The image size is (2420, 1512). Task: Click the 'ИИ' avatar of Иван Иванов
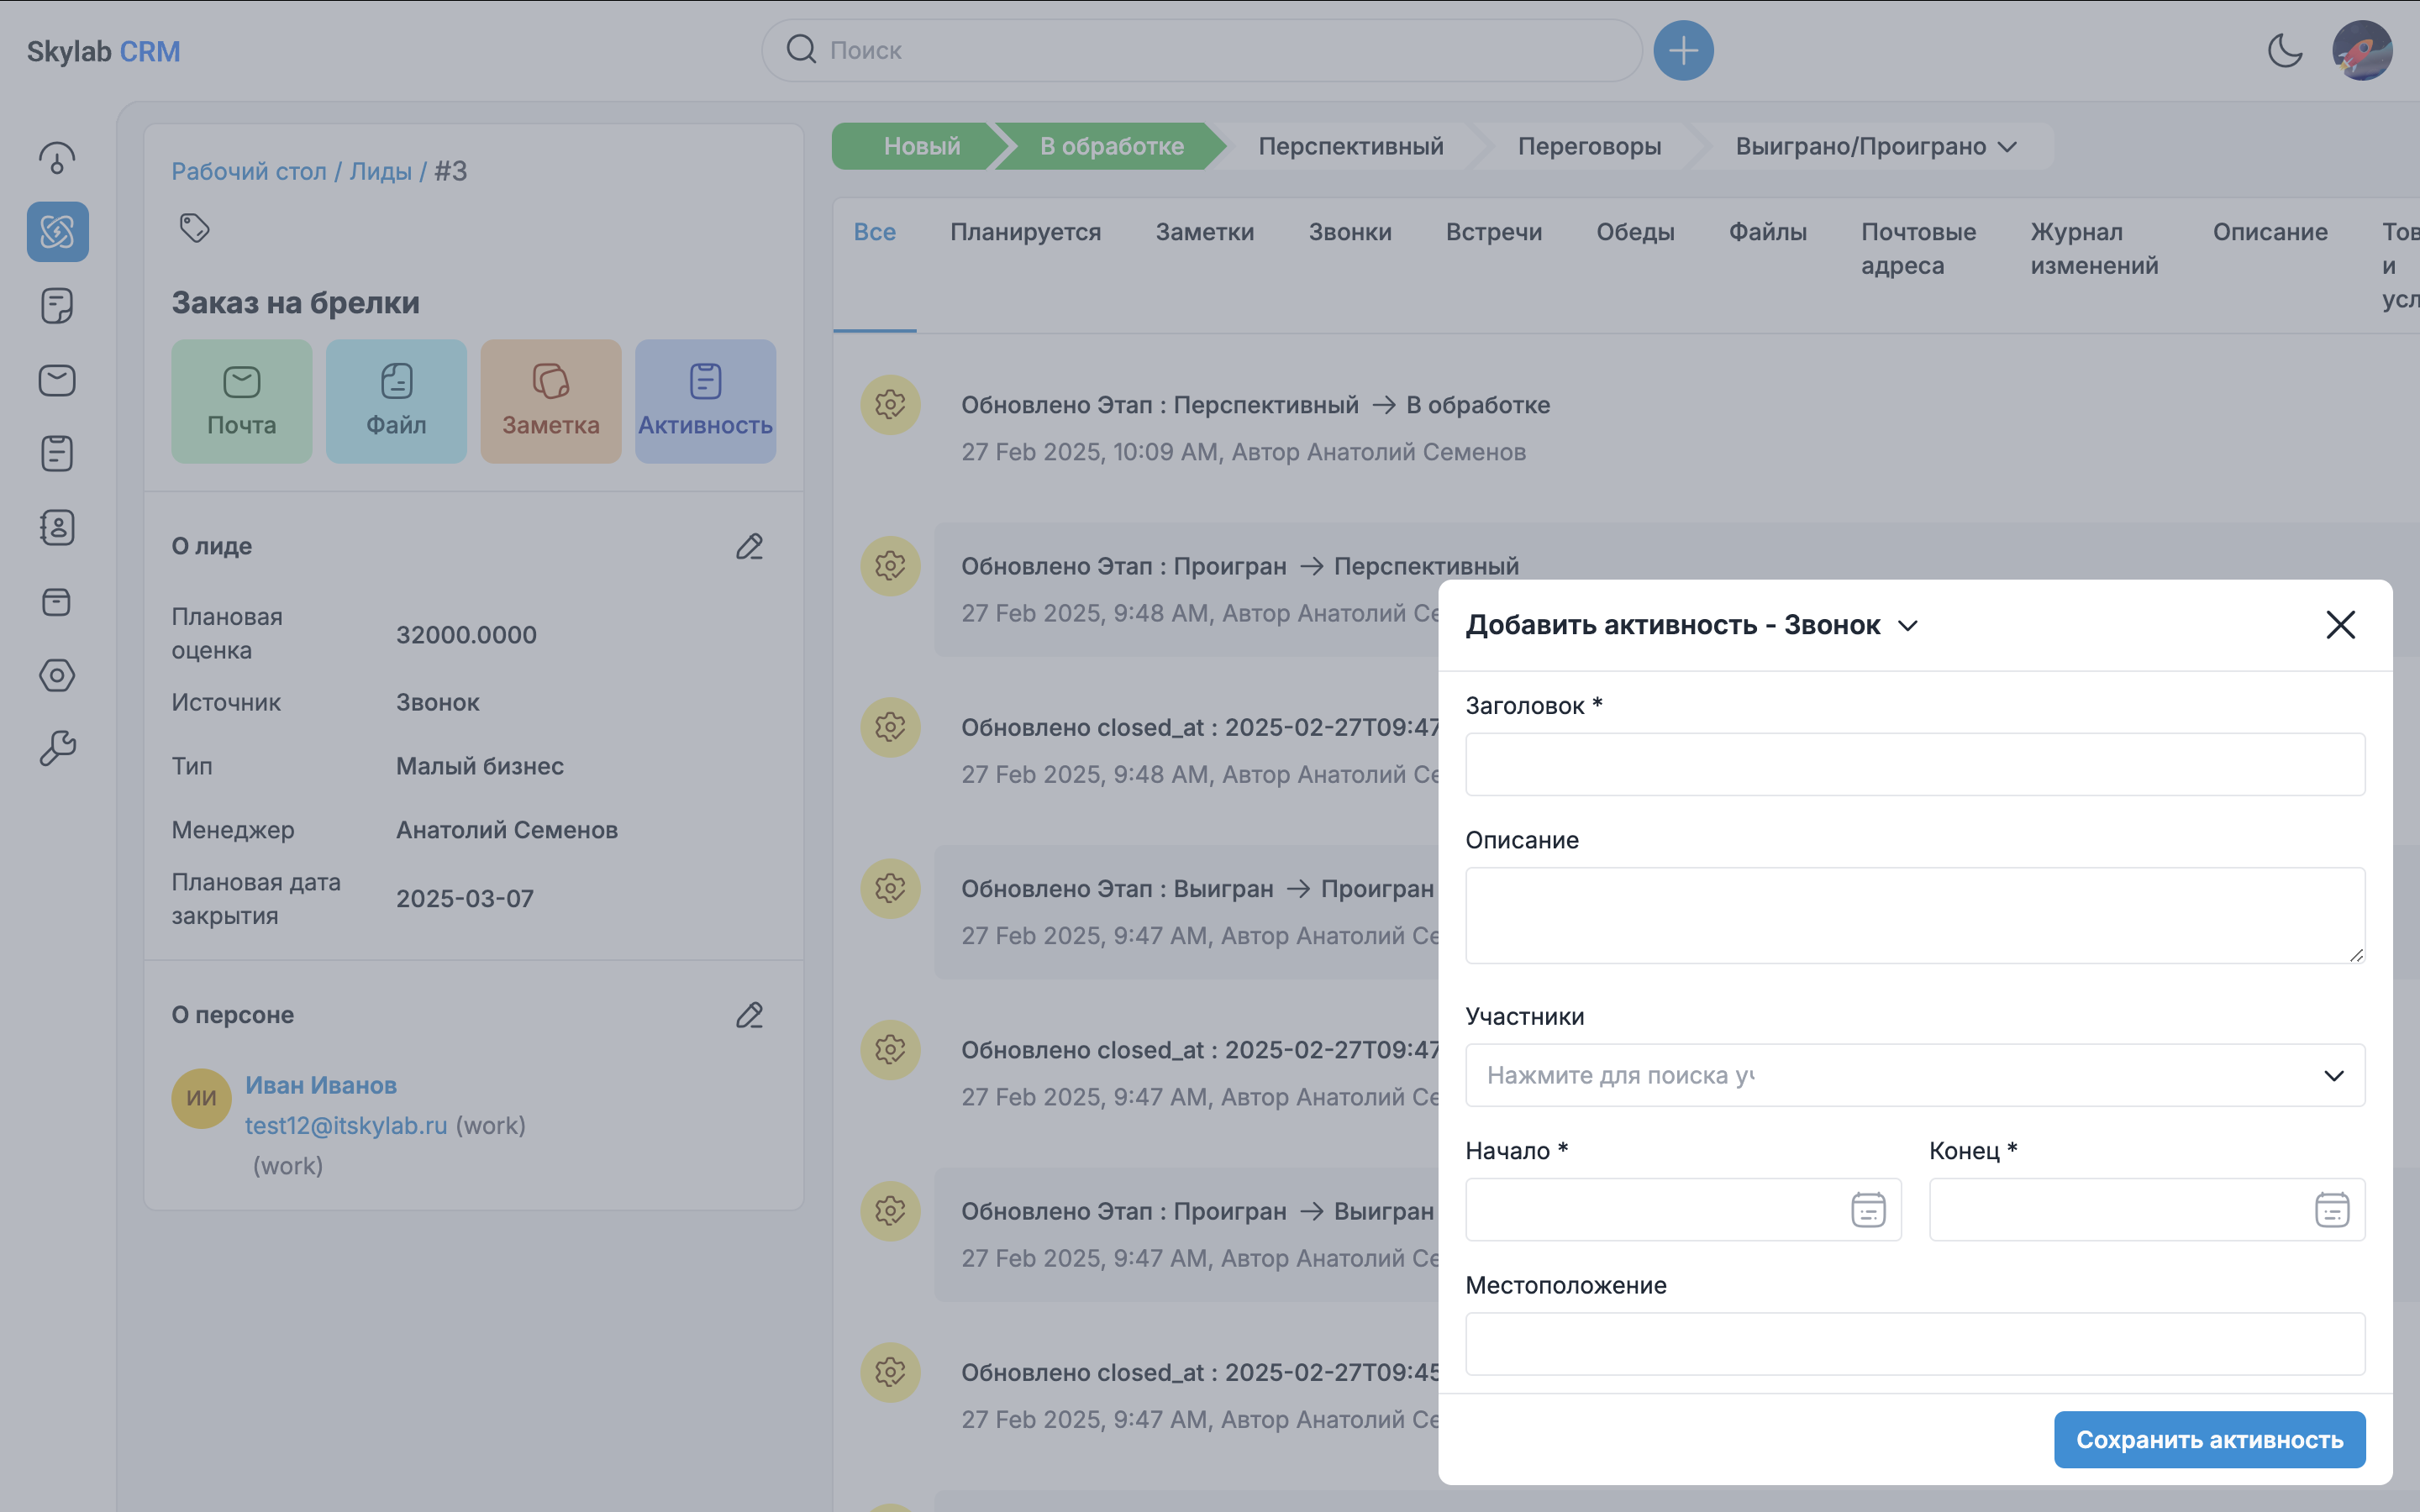[x=201, y=1098]
